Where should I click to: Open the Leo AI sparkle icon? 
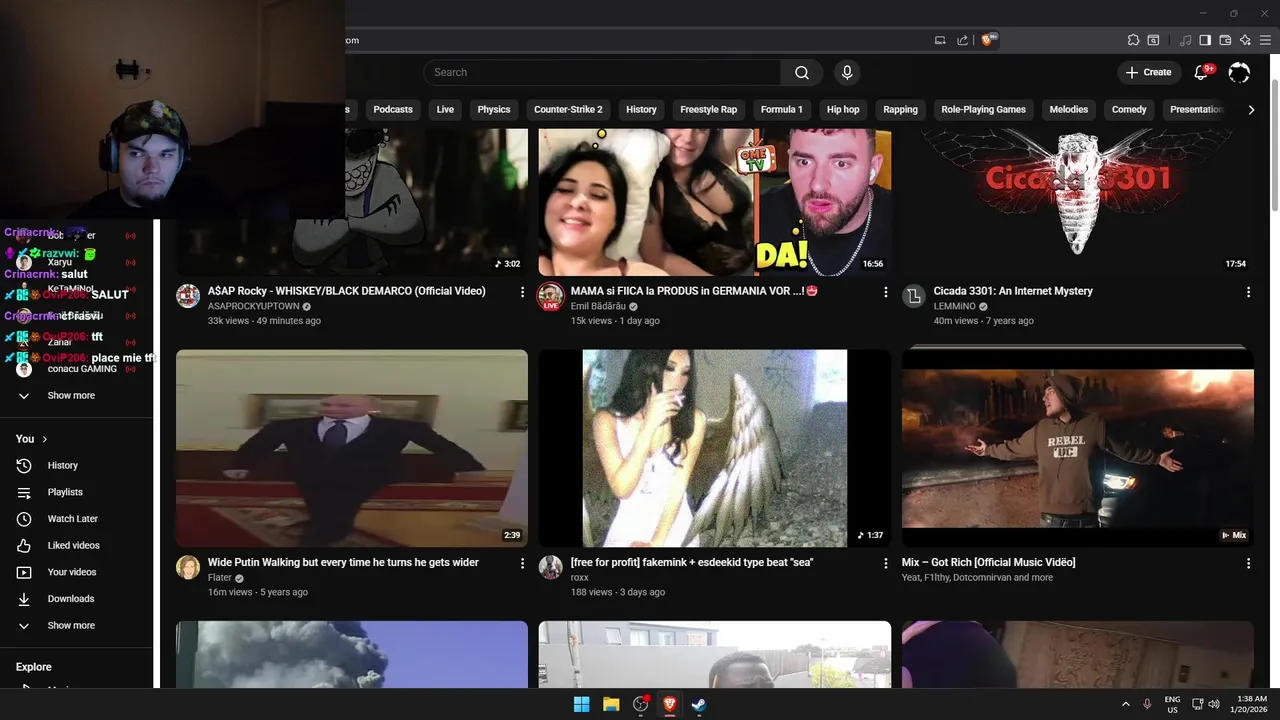click(x=1245, y=40)
